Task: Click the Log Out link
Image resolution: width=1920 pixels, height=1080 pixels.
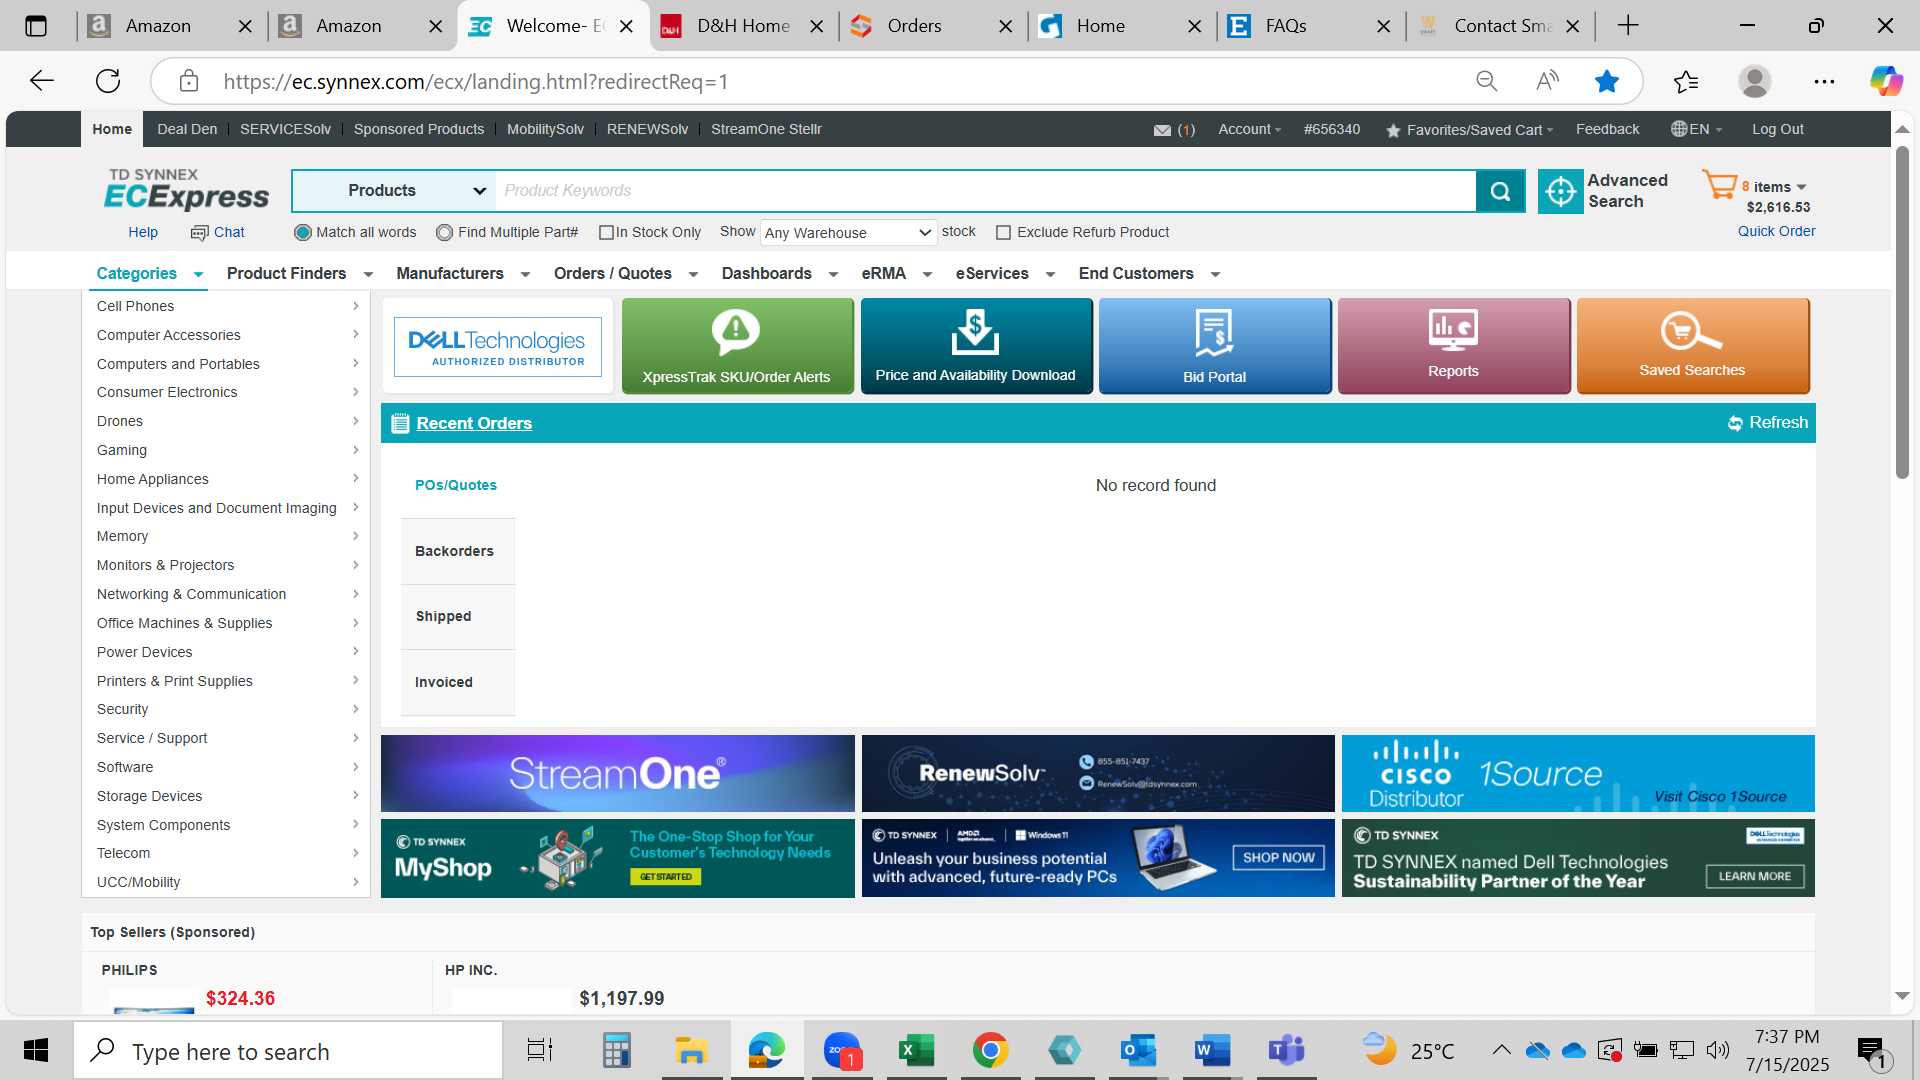Action: coord(1777,129)
